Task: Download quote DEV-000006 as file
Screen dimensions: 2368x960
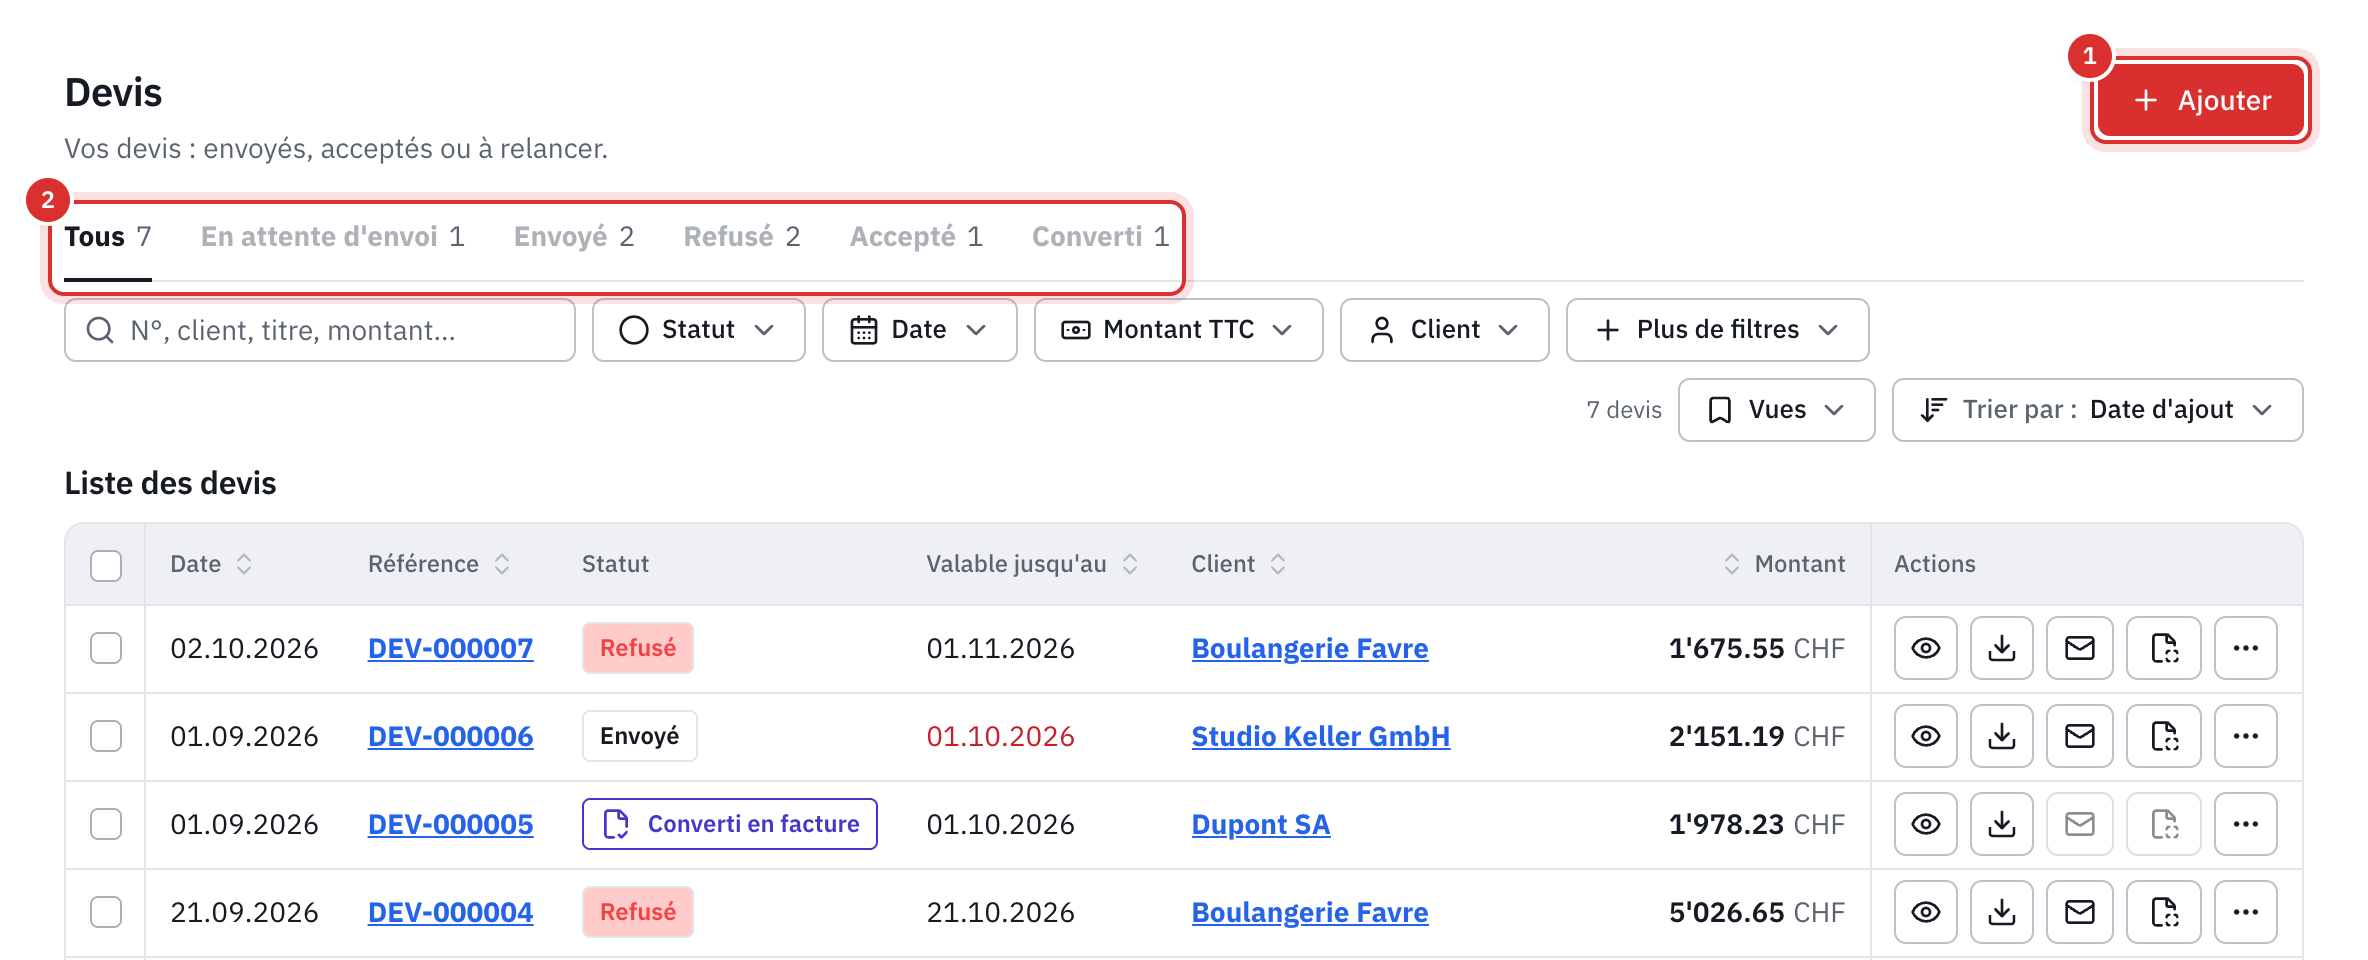Action: coord(2001,736)
